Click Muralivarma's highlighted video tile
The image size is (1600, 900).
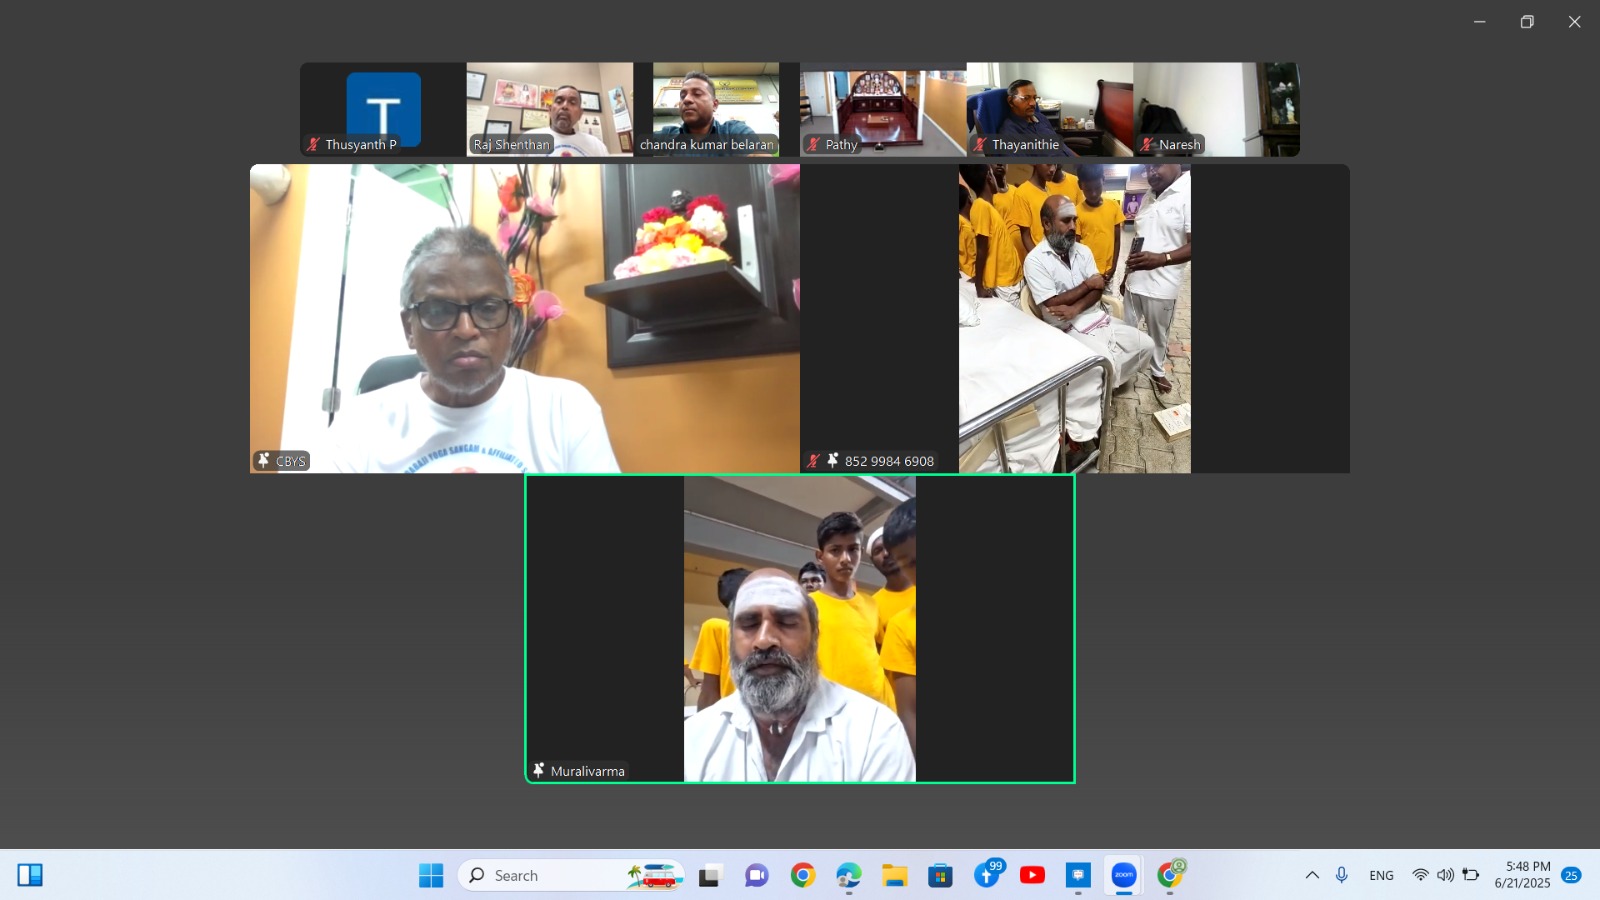point(799,628)
